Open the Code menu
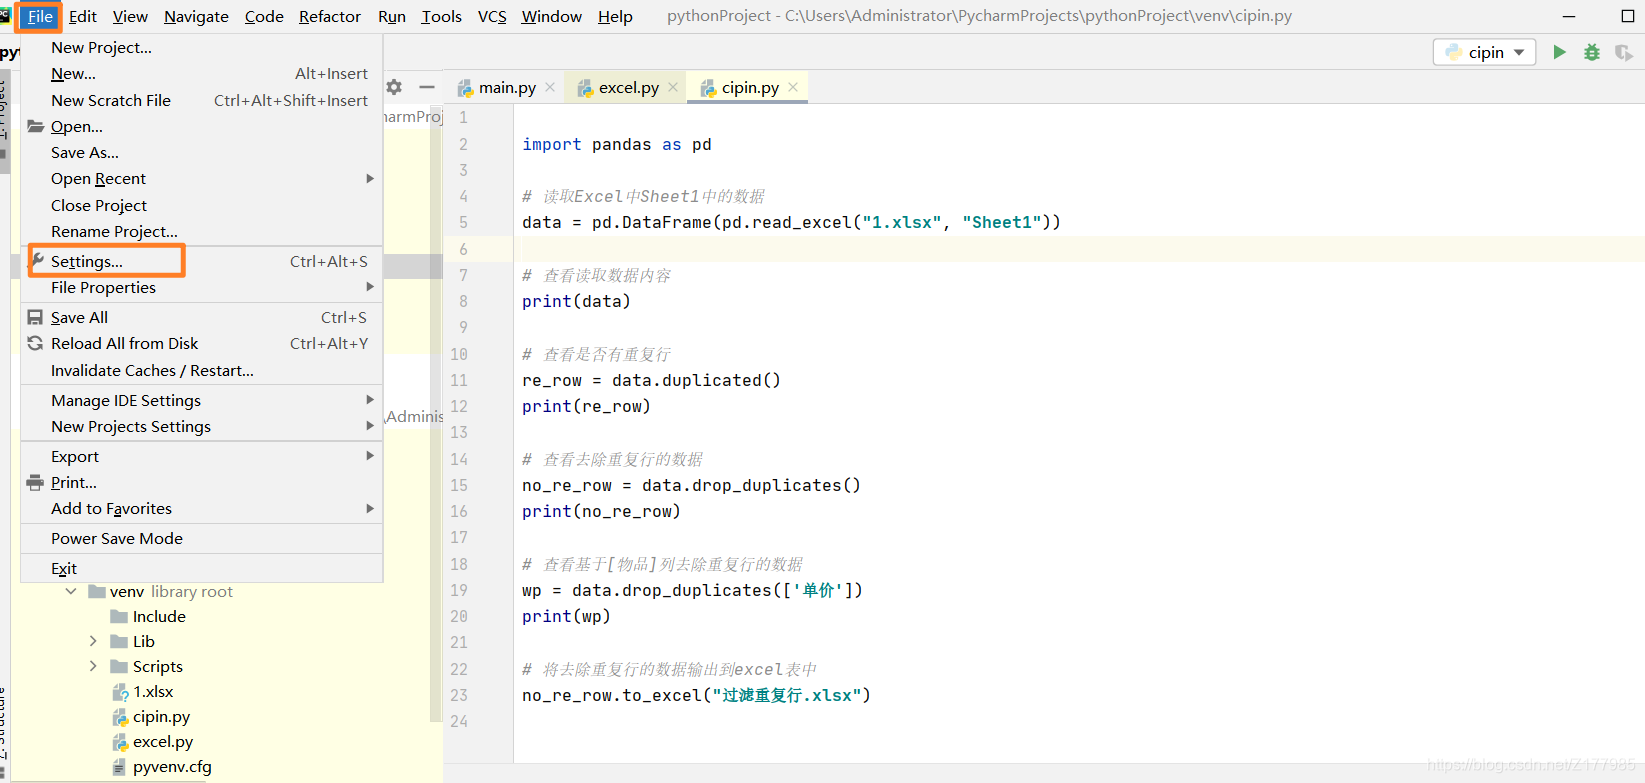The height and width of the screenshot is (783, 1645). [x=264, y=16]
